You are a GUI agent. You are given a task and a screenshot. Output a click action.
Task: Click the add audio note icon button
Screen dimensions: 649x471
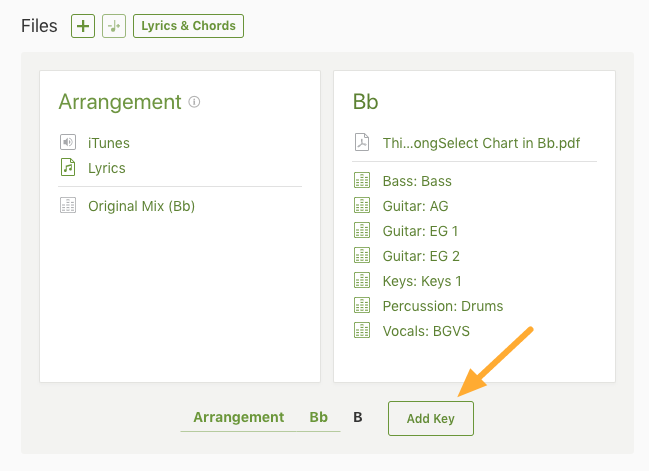tap(114, 26)
